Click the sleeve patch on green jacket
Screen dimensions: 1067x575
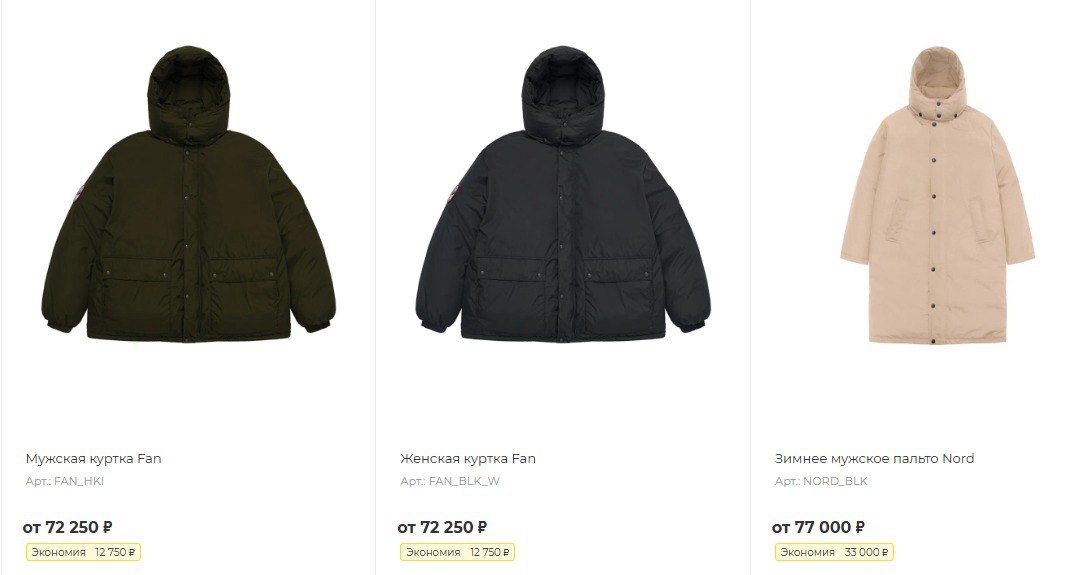point(78,195)
